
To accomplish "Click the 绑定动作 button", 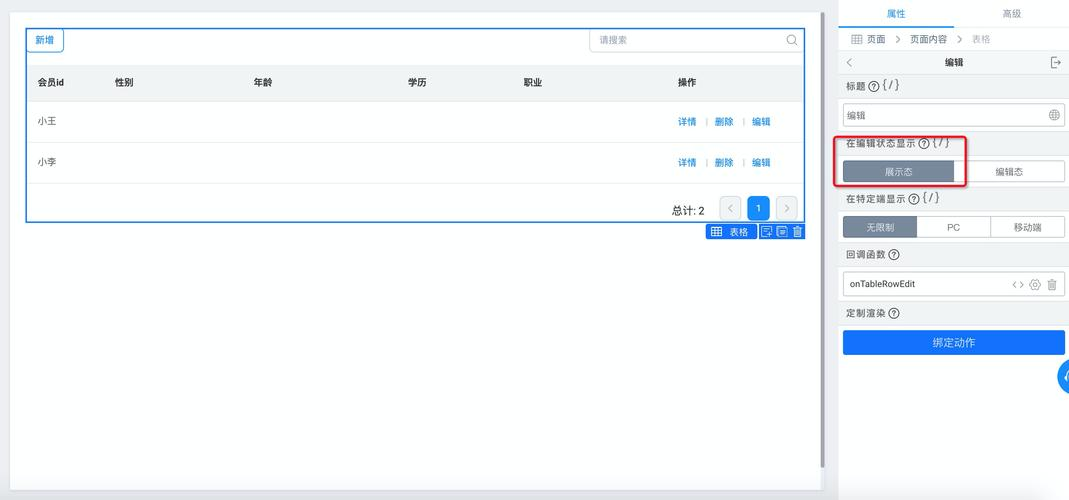I will [954, 342].
